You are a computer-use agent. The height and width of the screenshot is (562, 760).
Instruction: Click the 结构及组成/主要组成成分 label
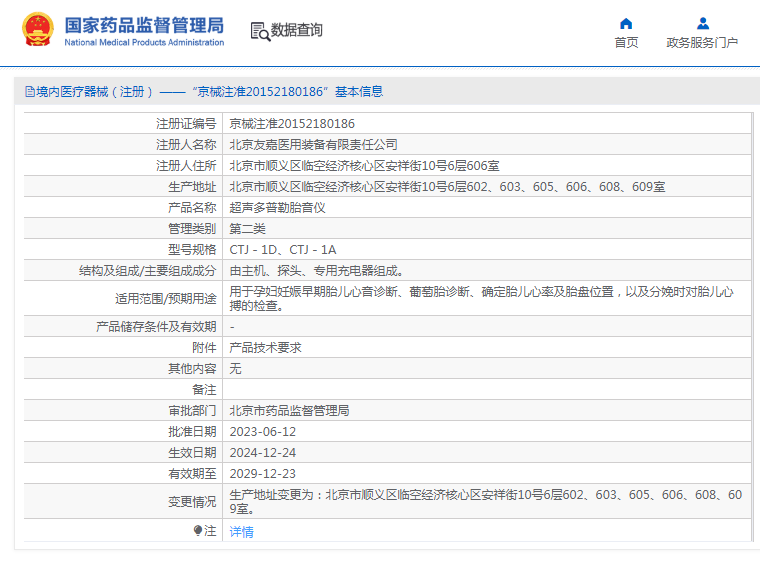147,271
